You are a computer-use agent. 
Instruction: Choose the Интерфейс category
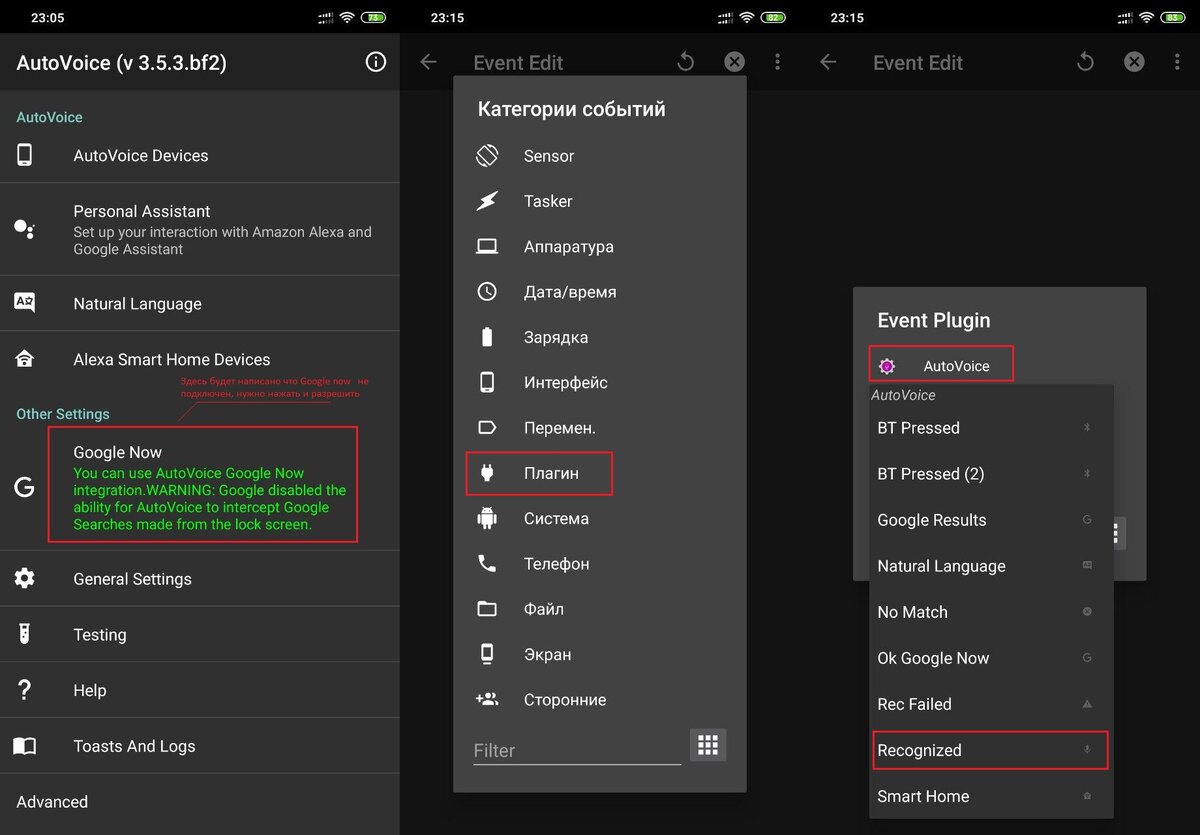pyautogui.click(x=600, y=382)
